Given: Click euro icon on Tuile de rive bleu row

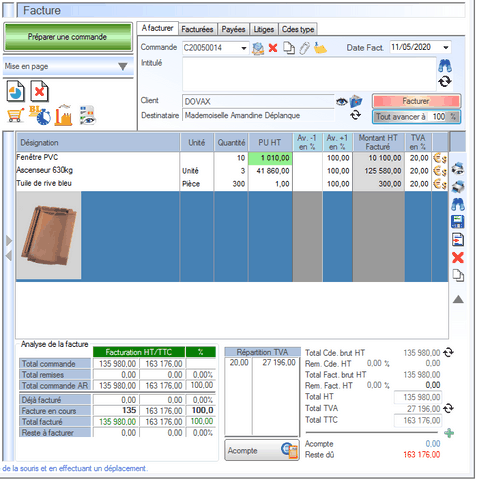Looking at the screenshot, I should (x=440, y=184).
